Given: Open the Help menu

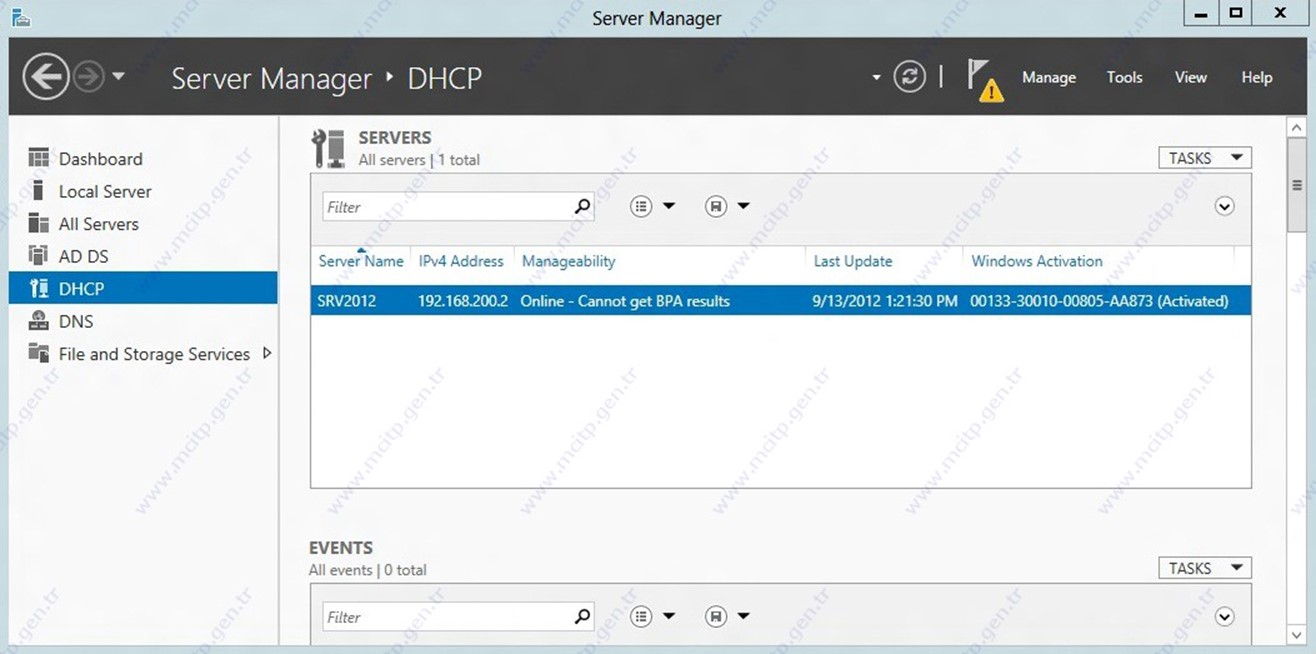Looking at the screenshot, I should click(1257, 77).
